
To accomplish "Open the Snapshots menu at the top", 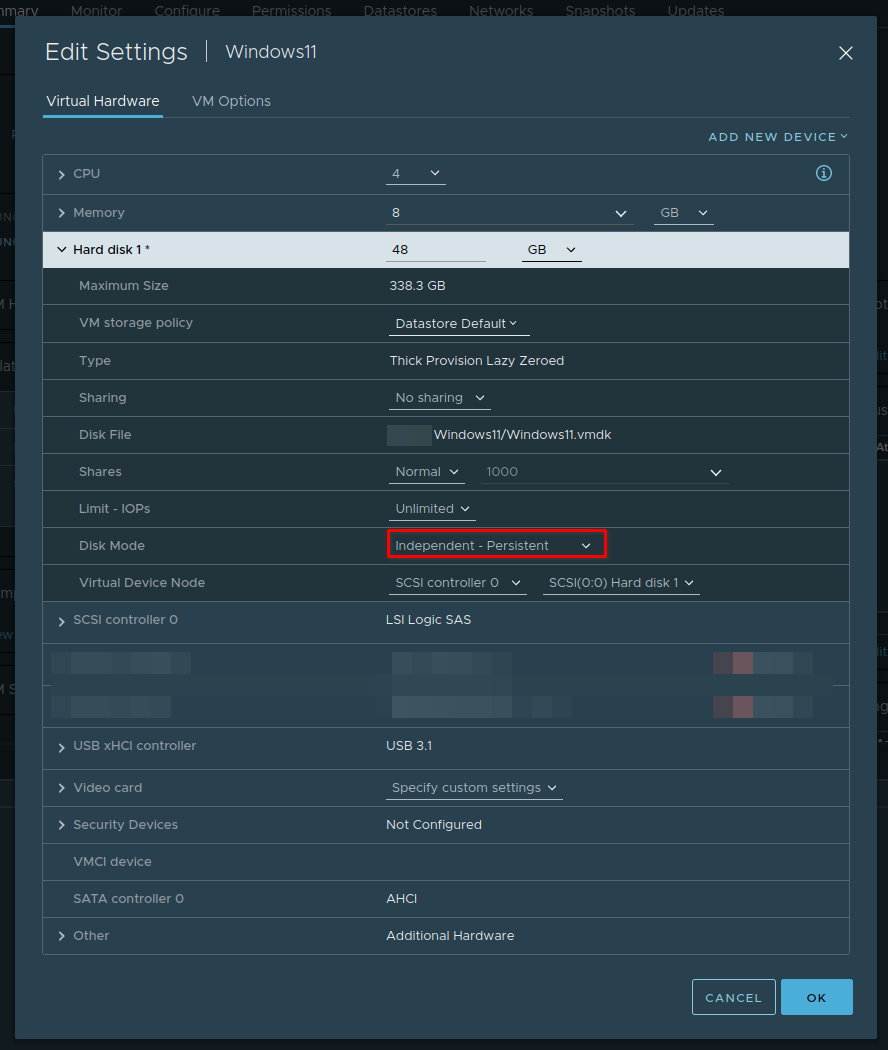I will (x=600, y=11).
